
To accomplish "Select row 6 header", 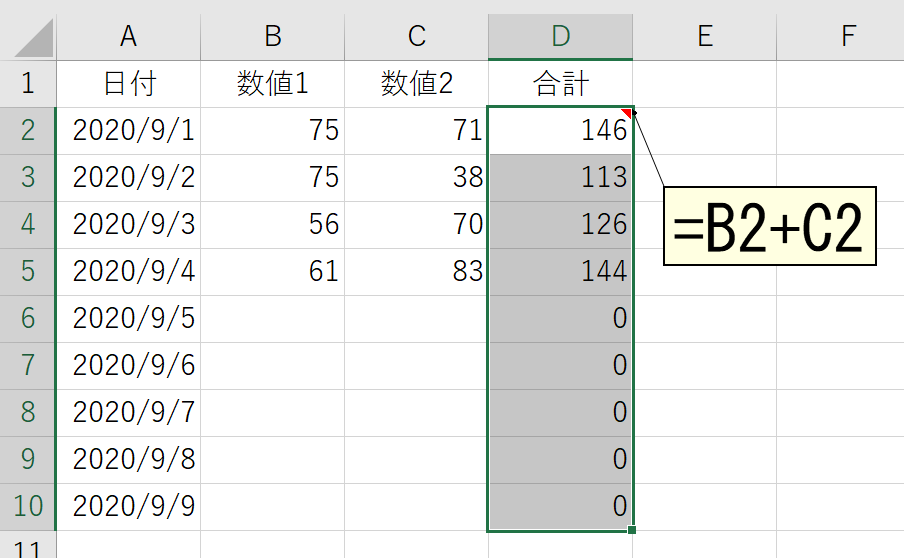I will tap(28, 319).
